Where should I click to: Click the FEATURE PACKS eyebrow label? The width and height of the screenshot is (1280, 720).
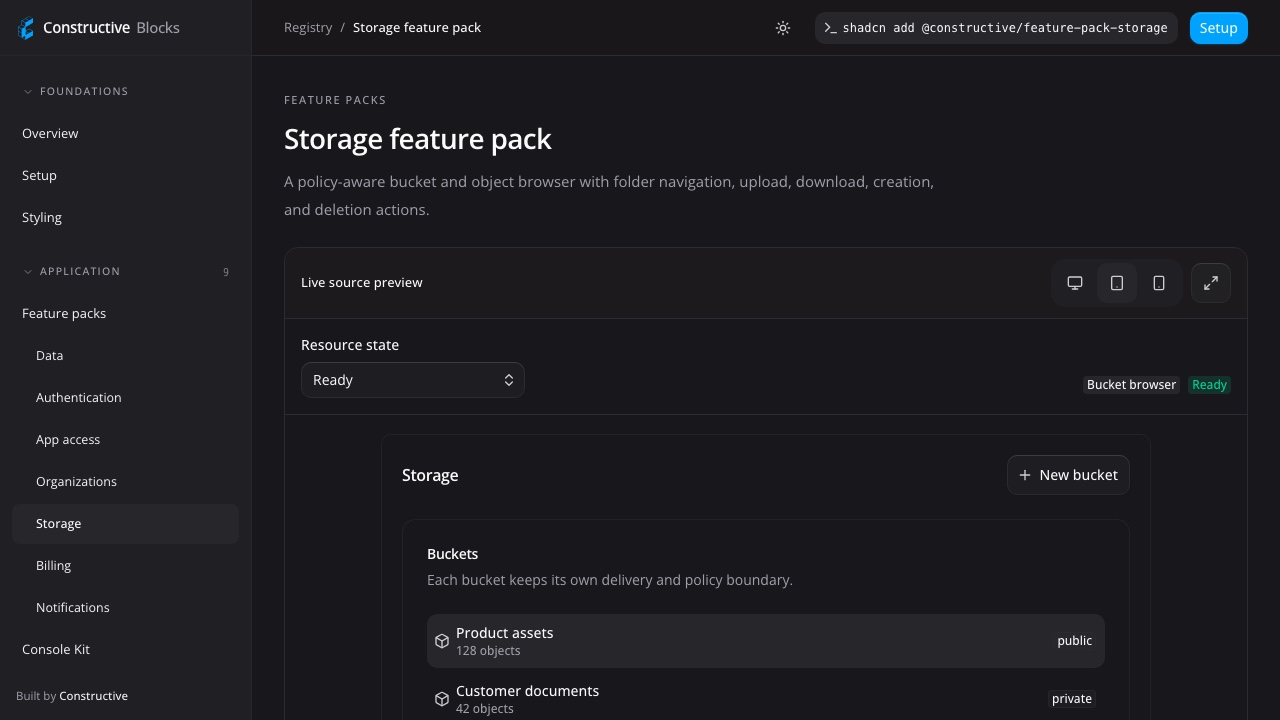(335, 100)
